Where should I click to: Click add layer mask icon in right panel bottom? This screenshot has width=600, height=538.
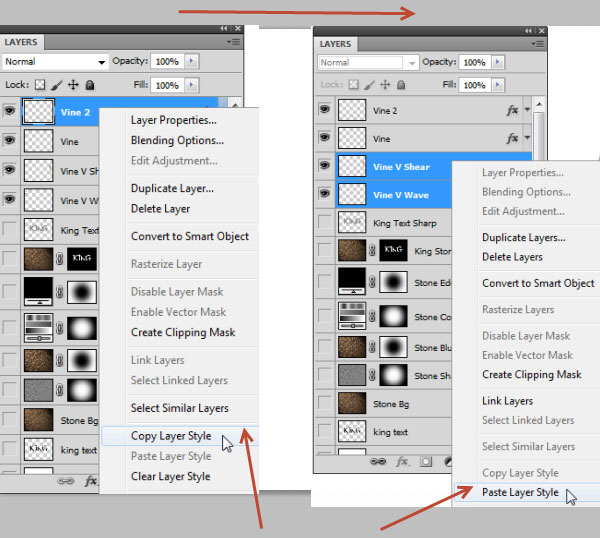(x=426, y=462)
